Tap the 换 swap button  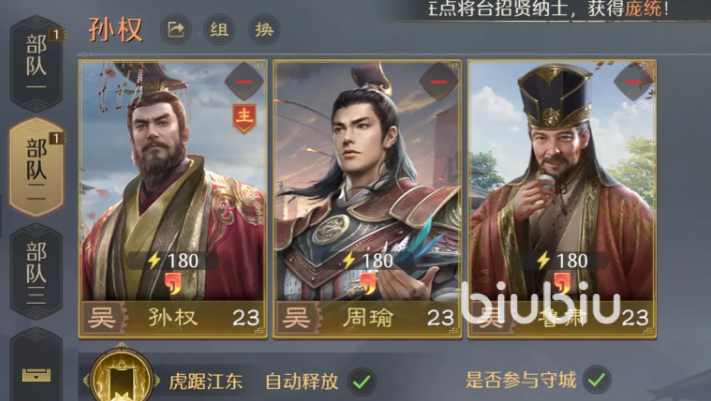264,30
